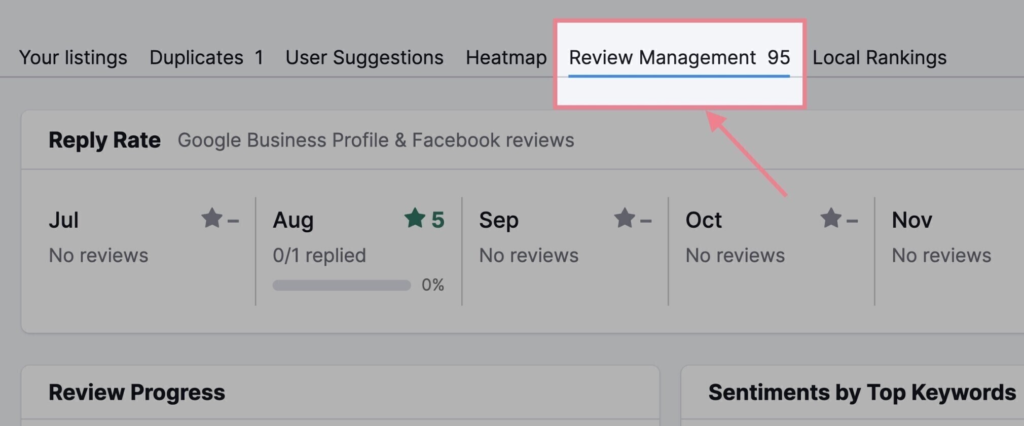This screenshot has height=426, width=1024.
Task: Open the Local Rankings tab
Action: [x=879, y=57]
